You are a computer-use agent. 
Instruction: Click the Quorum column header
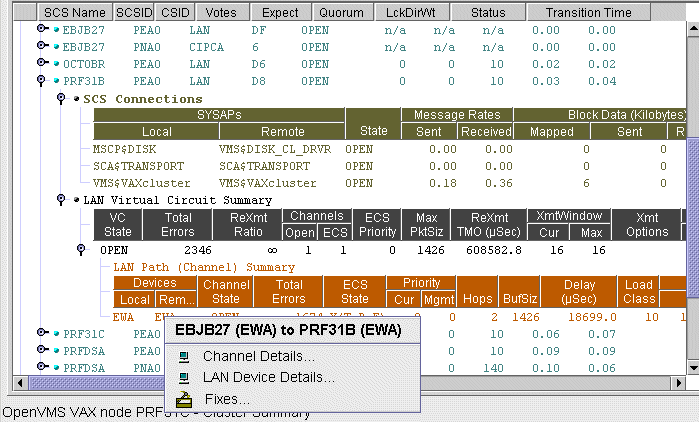tap(342, 13)
